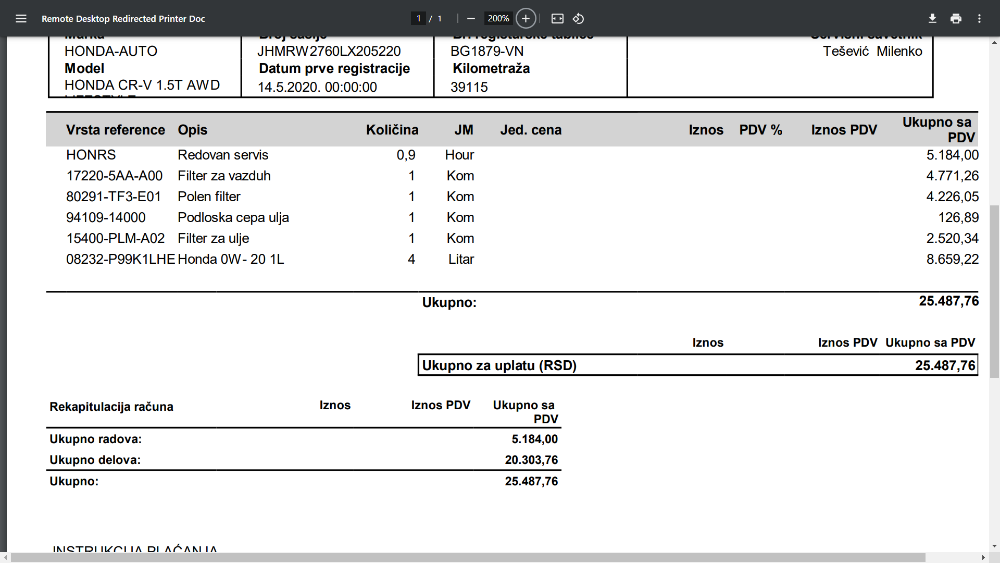1000x563 pixels.
Task: Click the mileage value 39115
Action: (469, 87)
